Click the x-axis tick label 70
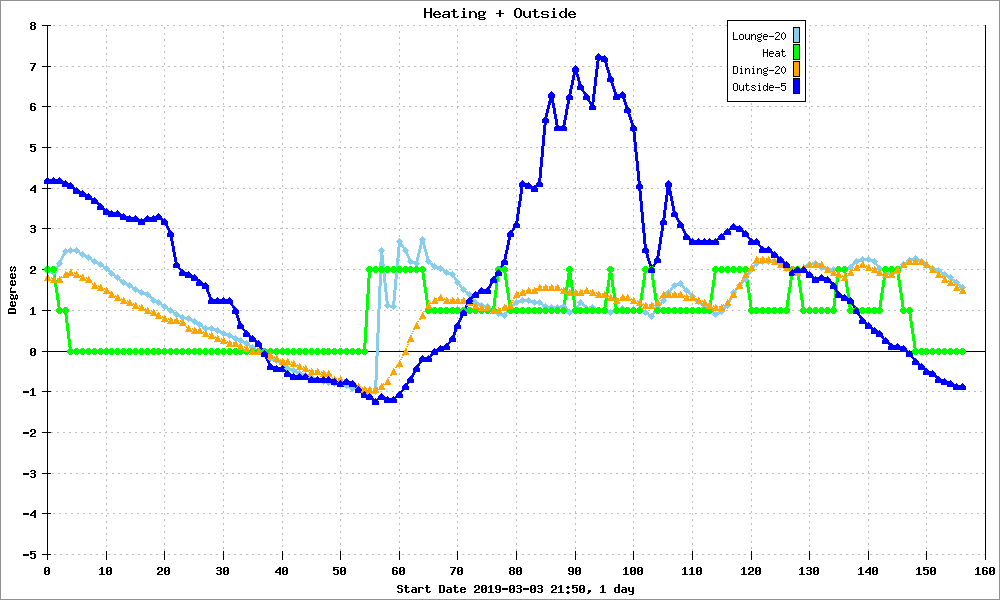The image size is (1000, 600). [x=457, y=571]
